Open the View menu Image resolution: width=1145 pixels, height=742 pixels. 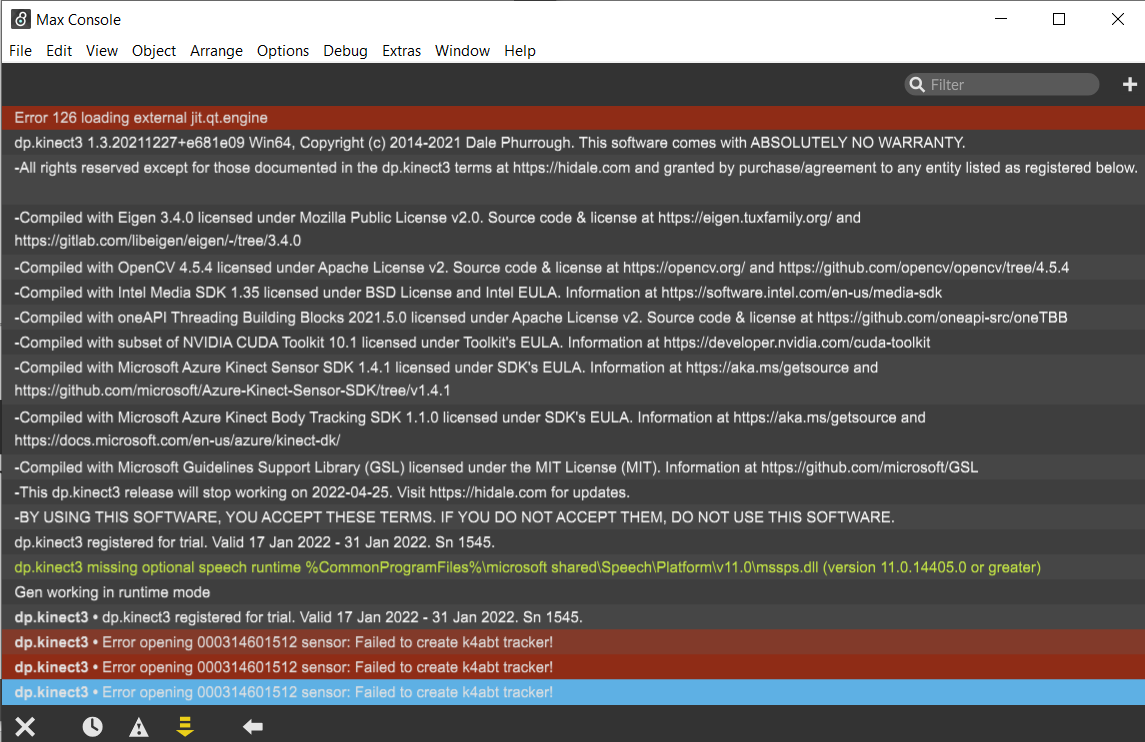pos(102,51)
